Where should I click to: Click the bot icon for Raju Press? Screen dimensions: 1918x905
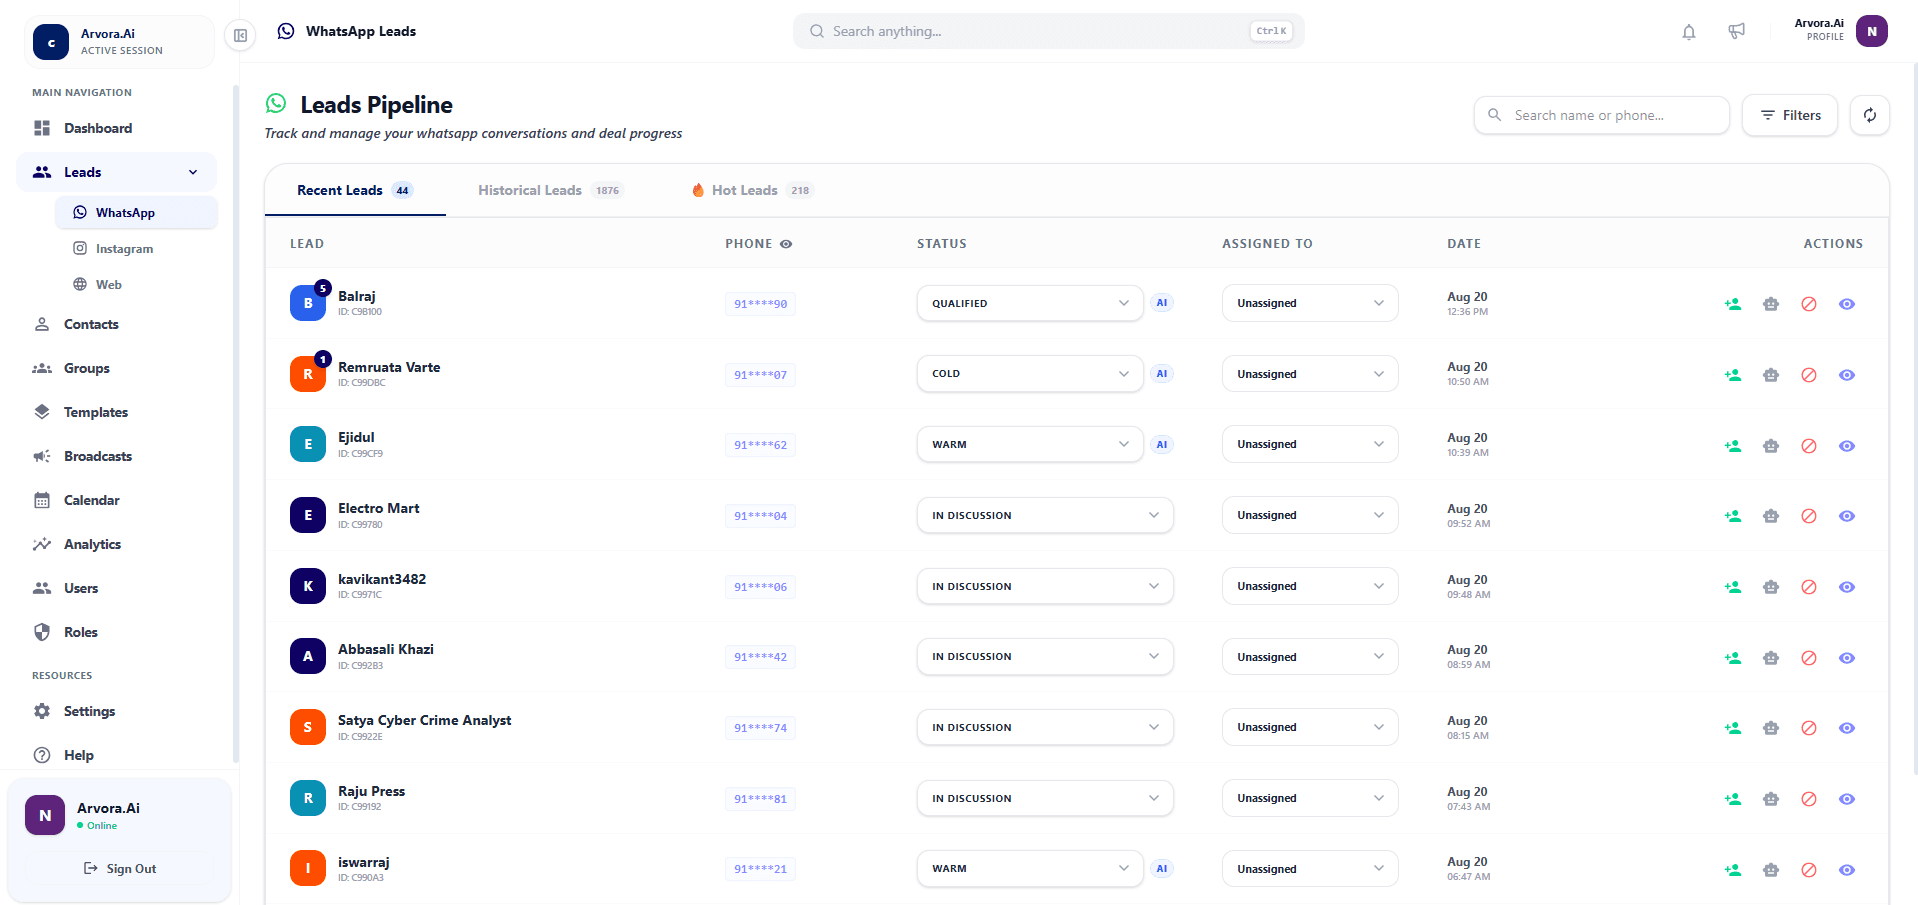coord(1771,799)
